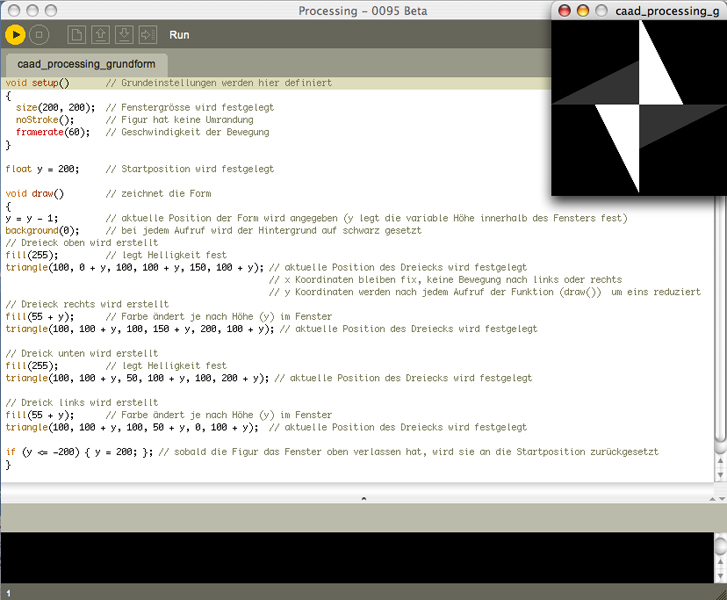Stop the running sketch

coord(39,35)
